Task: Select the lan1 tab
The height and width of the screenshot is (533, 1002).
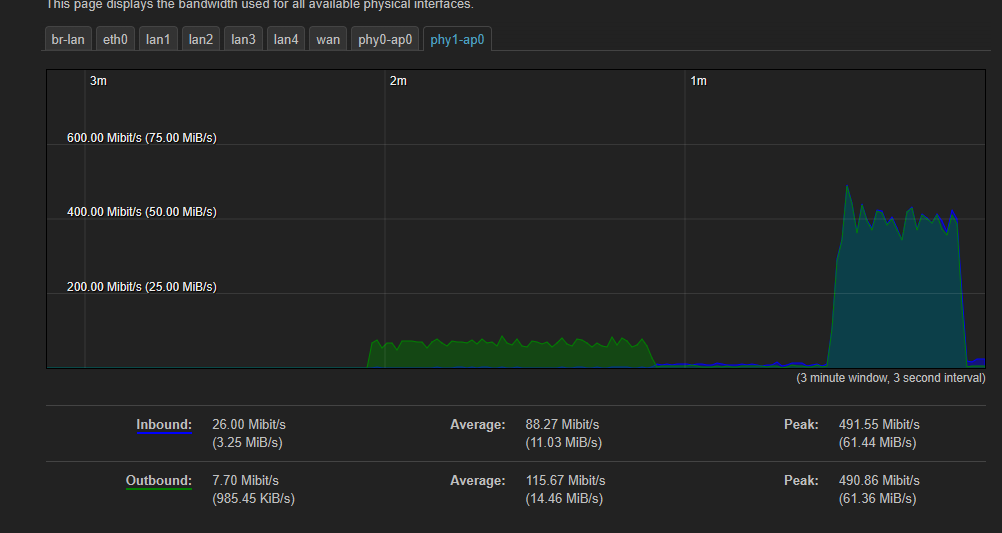Action: 158,39
